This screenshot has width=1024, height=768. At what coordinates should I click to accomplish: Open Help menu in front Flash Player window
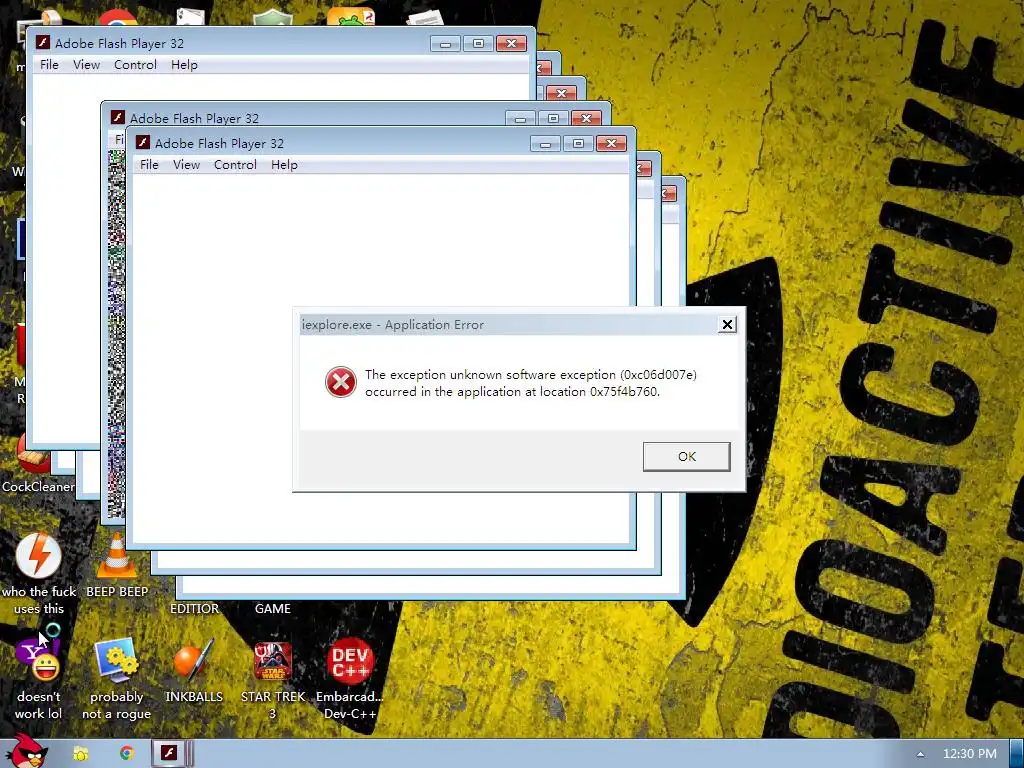point(284,165)
